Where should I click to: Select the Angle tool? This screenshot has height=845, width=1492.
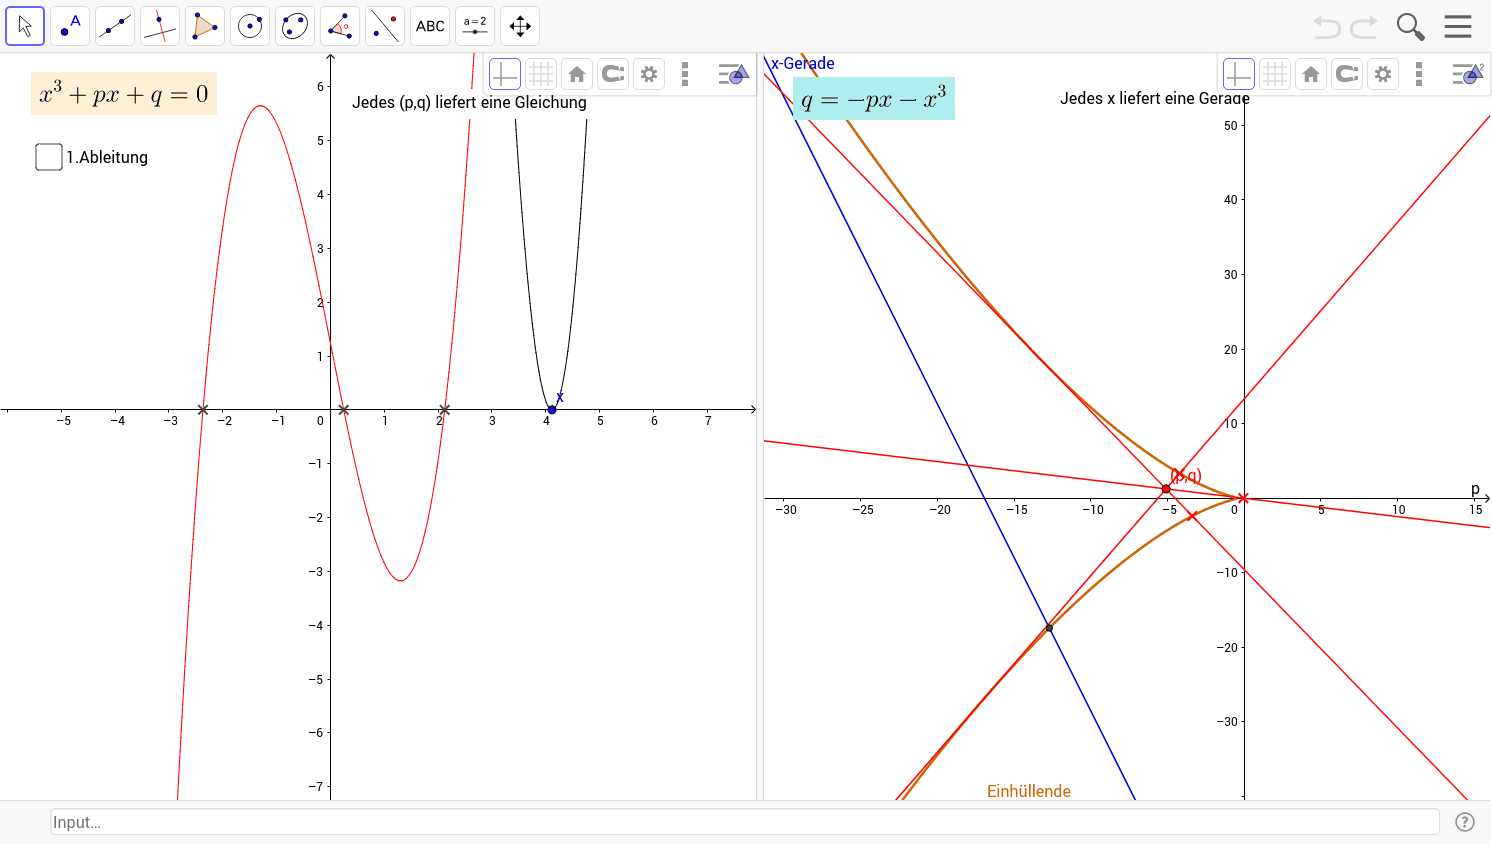(x=340, y=26)
